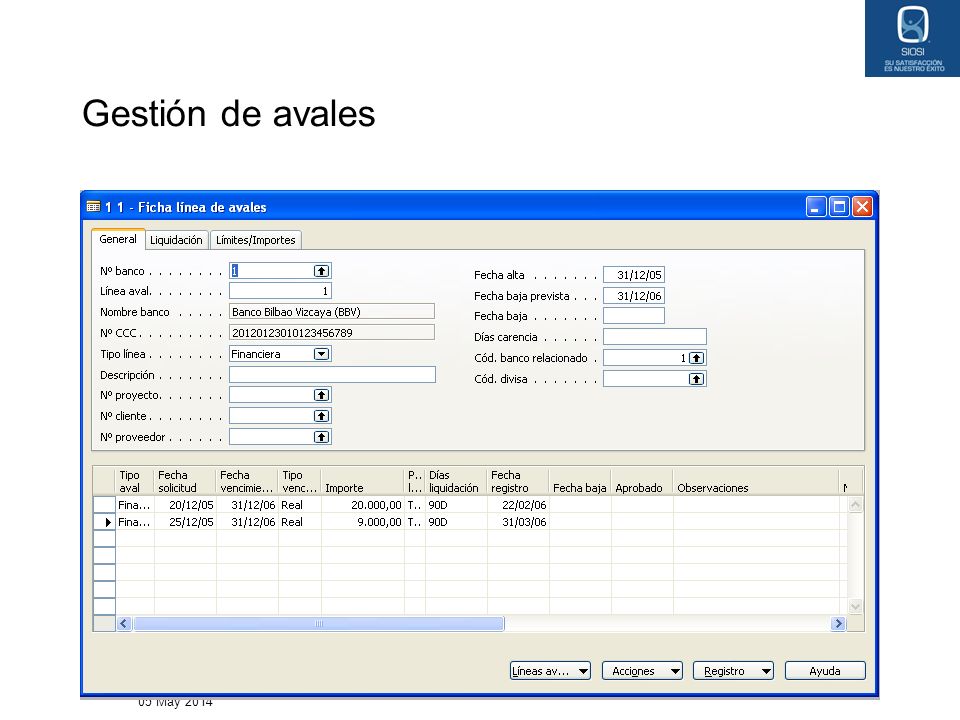Image resolution: width=960 pixels, height=720 pixels.
Task: Open lookup arrow for Nº cliente field
Action: pyautogui.click(x=321, y=416)
